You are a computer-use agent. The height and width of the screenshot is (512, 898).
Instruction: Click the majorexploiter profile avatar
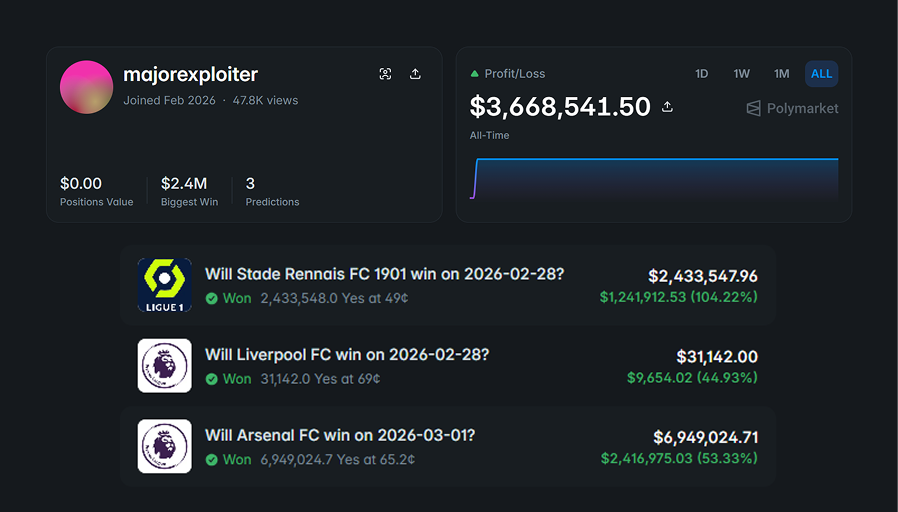coord(87,87)
